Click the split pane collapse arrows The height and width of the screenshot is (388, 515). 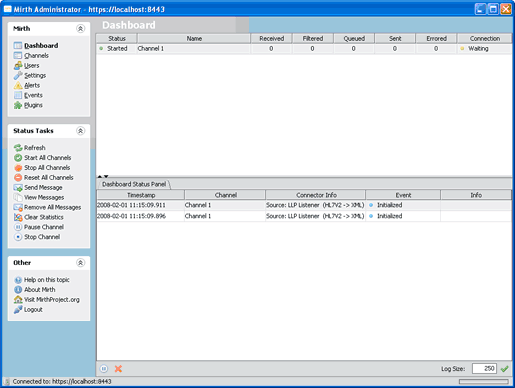click(103, 176)
